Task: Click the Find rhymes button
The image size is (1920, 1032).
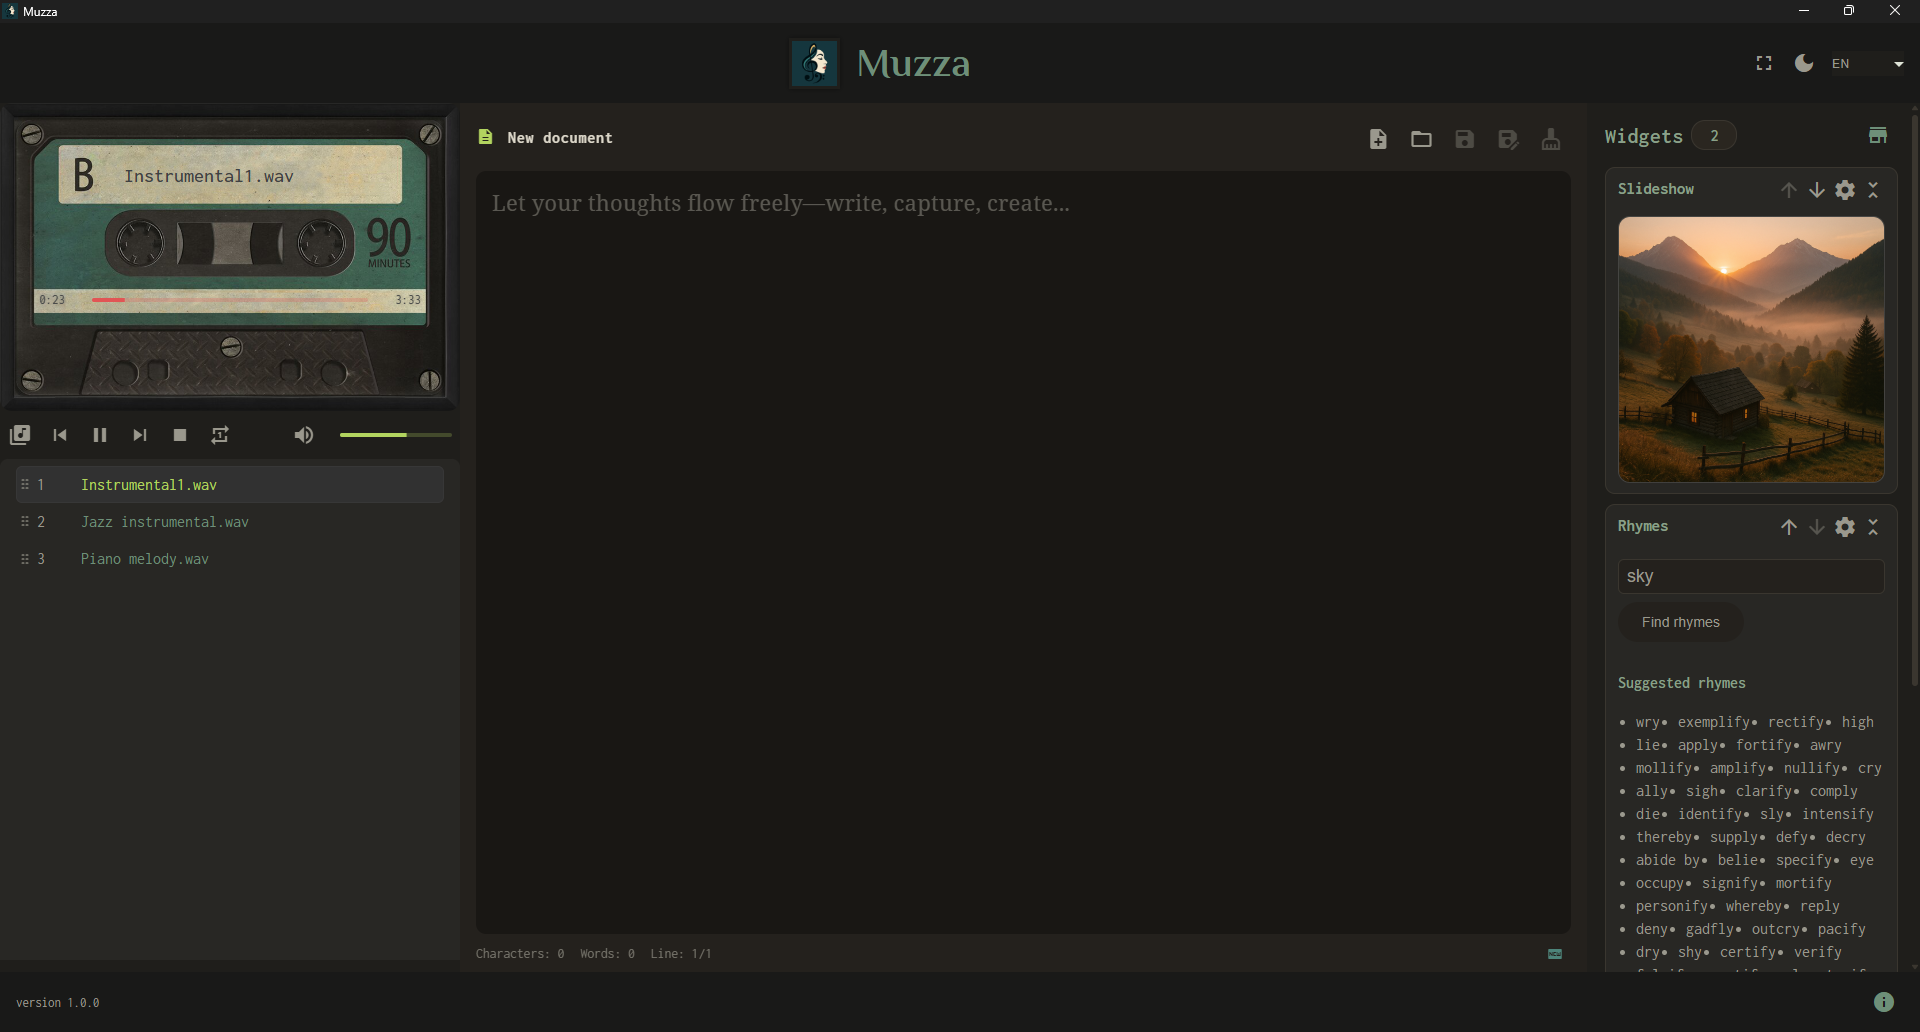Action: coord(1680,622)
